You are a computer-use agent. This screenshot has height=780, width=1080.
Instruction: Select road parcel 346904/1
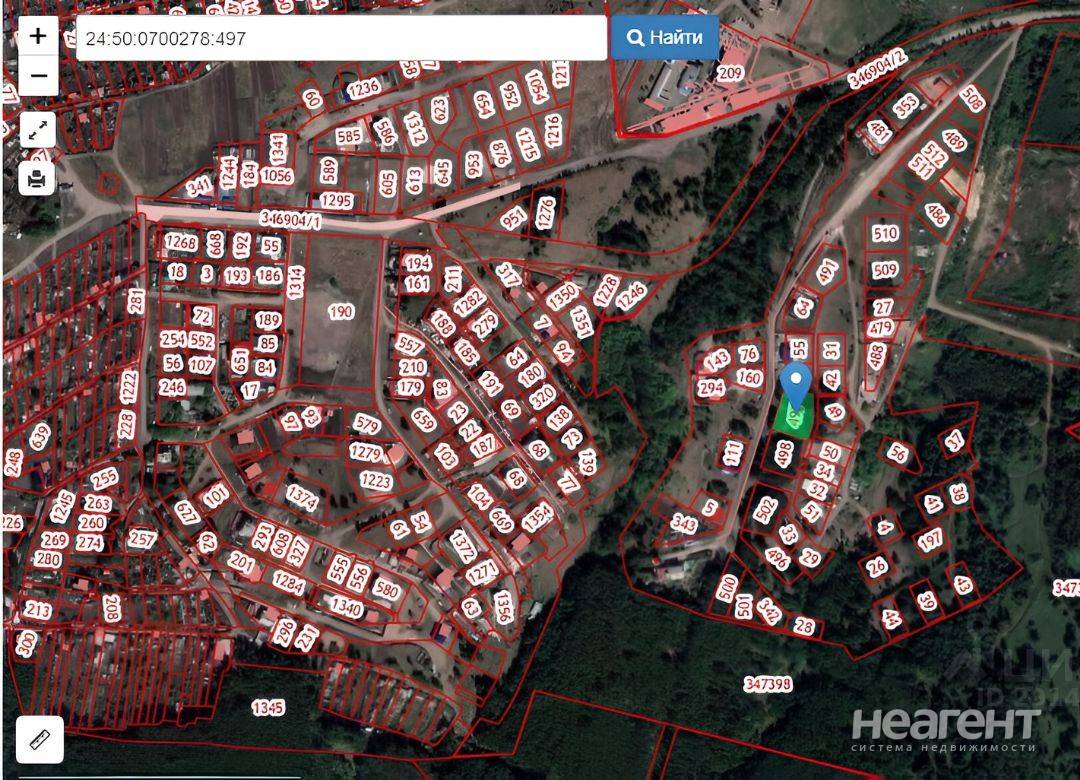pos(290,220)
